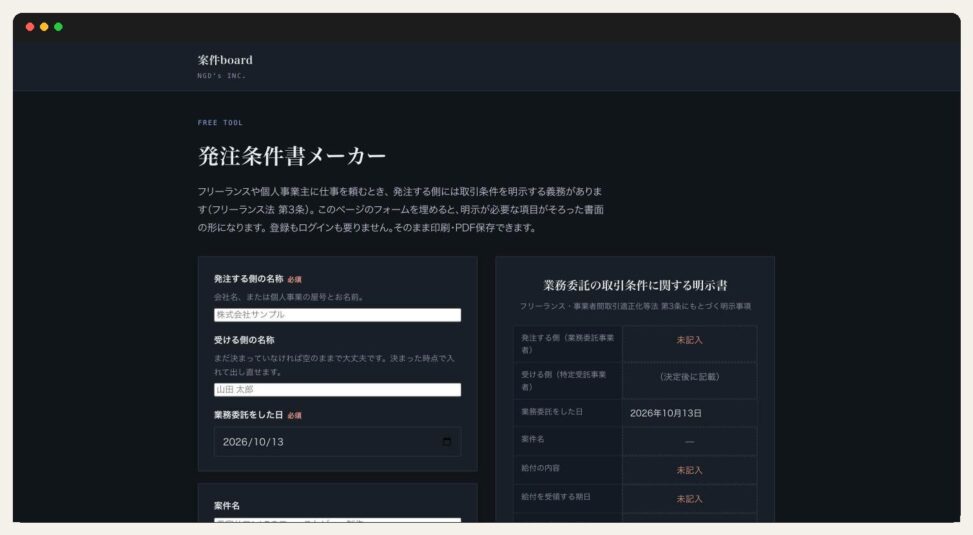Click the helper text 会社名、または個人事業の屋号とお名前。
This screenshot has width=973, height=535.
click(x=289, y=297)
